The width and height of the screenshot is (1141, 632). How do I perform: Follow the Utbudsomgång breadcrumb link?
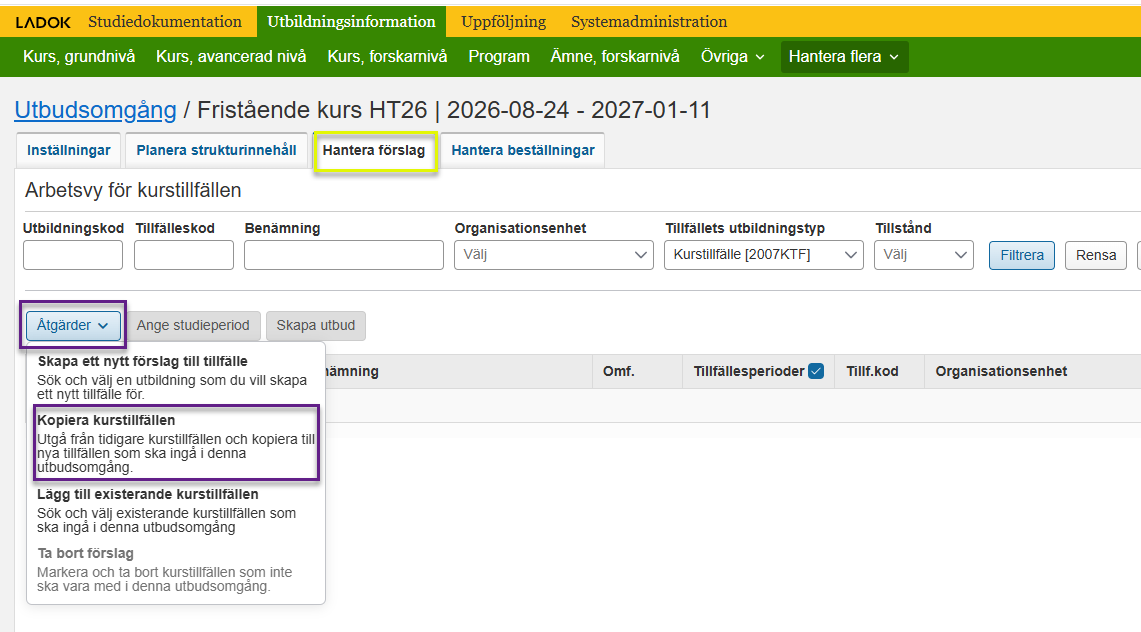pos(95,110)
